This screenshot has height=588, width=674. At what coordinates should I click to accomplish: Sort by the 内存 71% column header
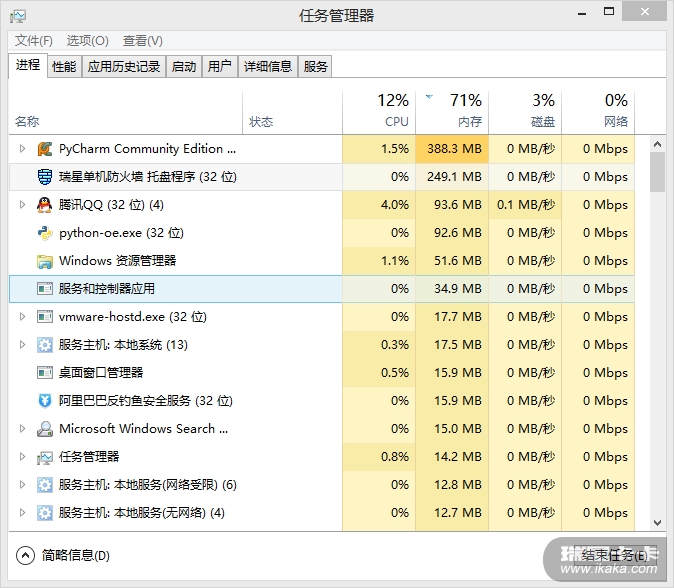(452, 113)
